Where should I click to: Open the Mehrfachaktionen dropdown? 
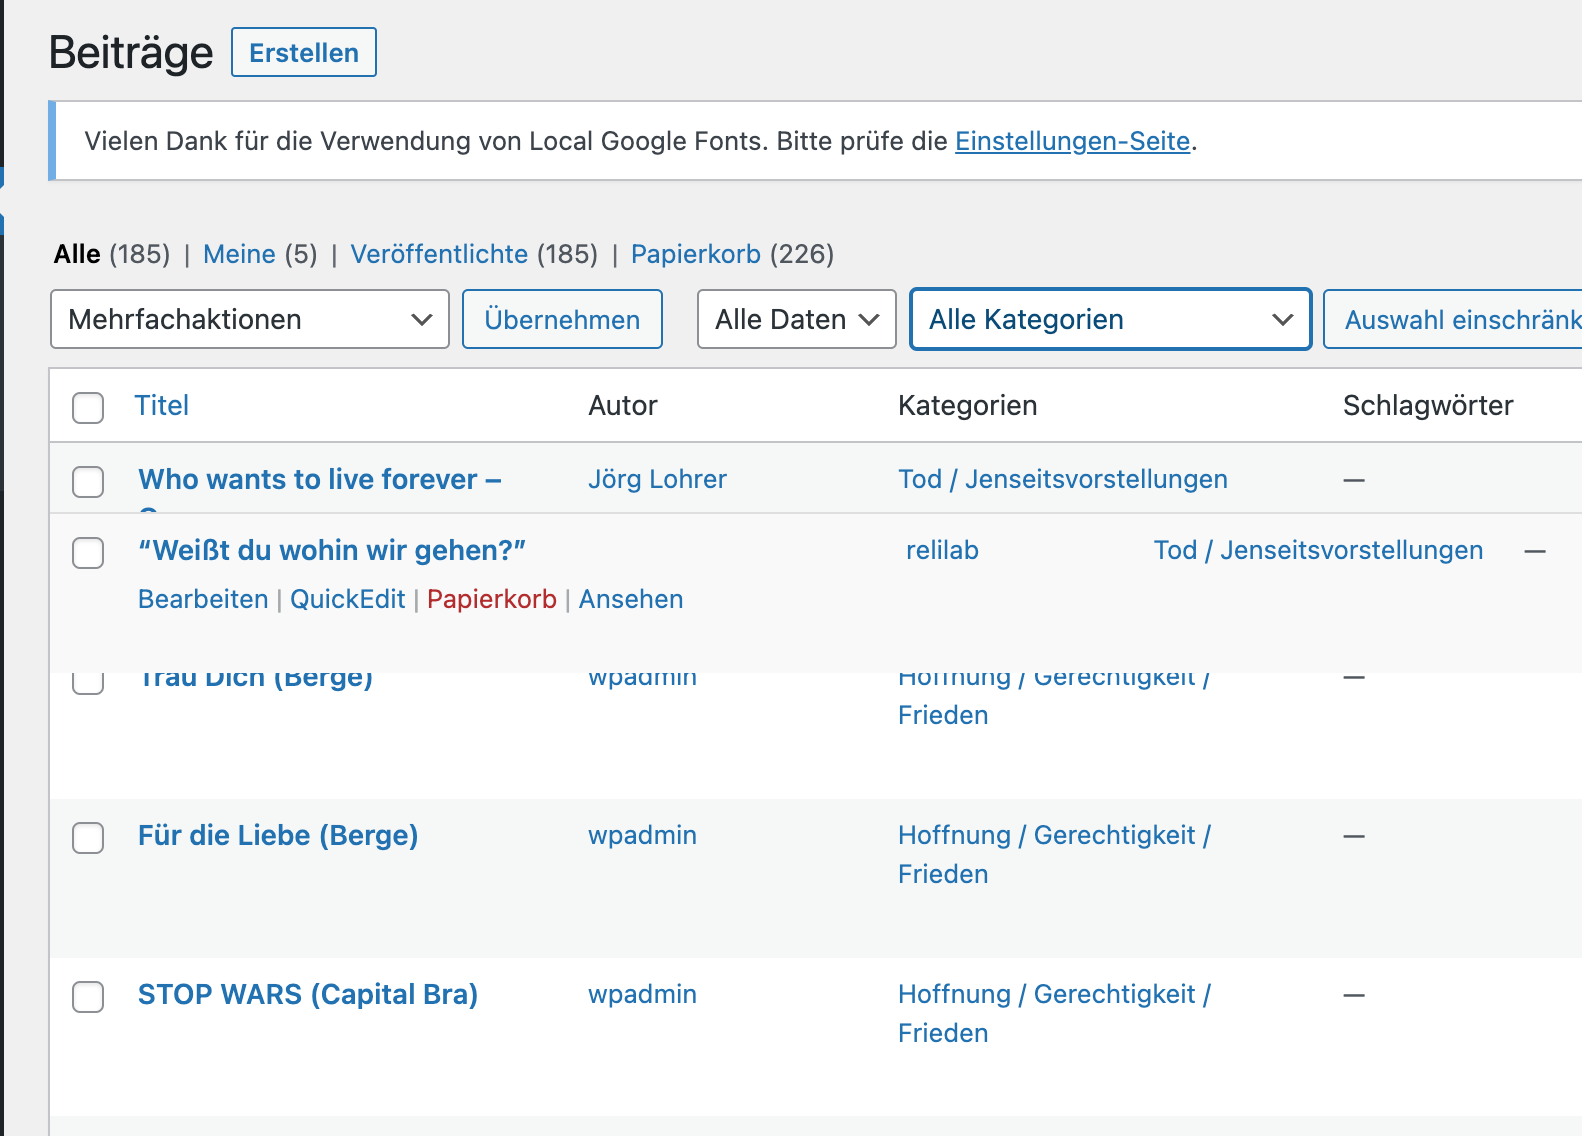click(x=249, y=319)
